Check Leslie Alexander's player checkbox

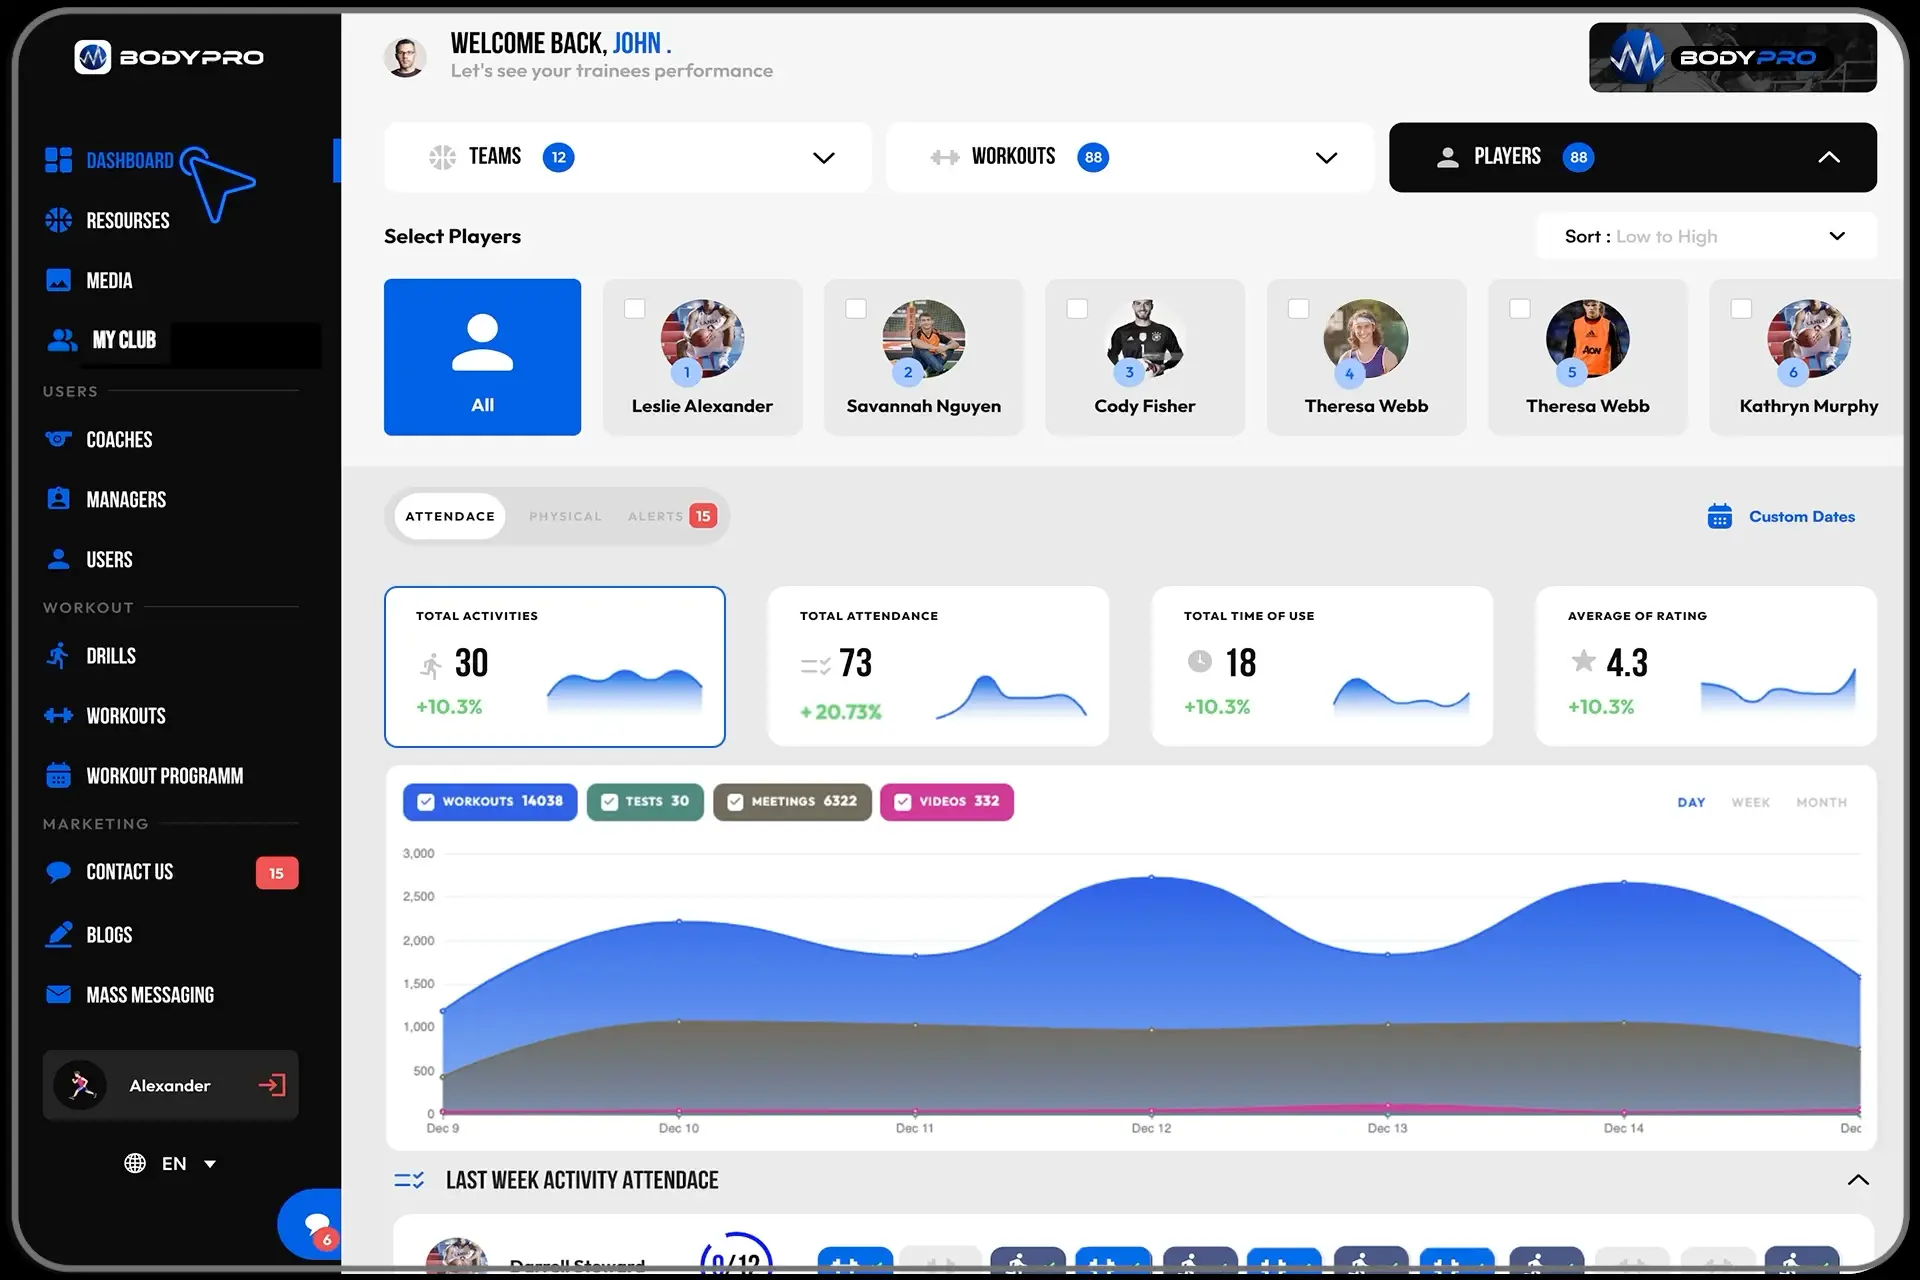pos(635,309)
